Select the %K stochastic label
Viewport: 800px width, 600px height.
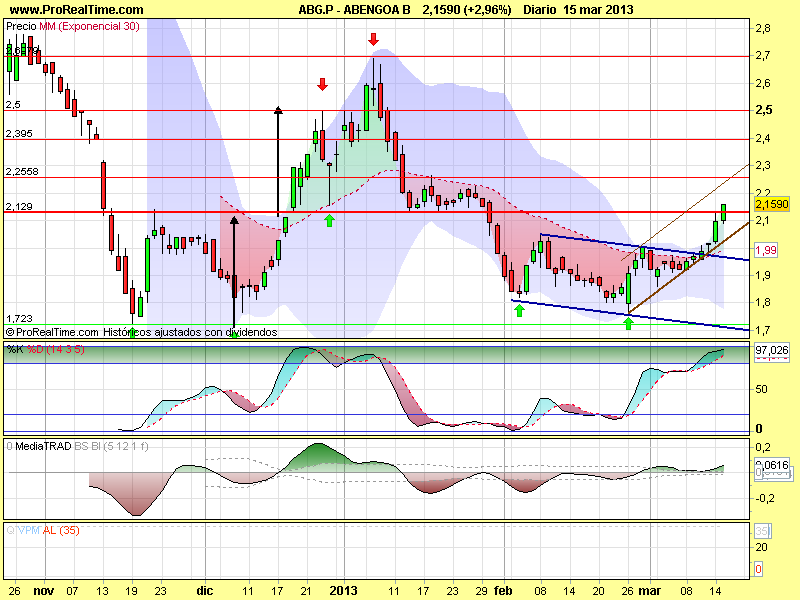click(15, 349)
